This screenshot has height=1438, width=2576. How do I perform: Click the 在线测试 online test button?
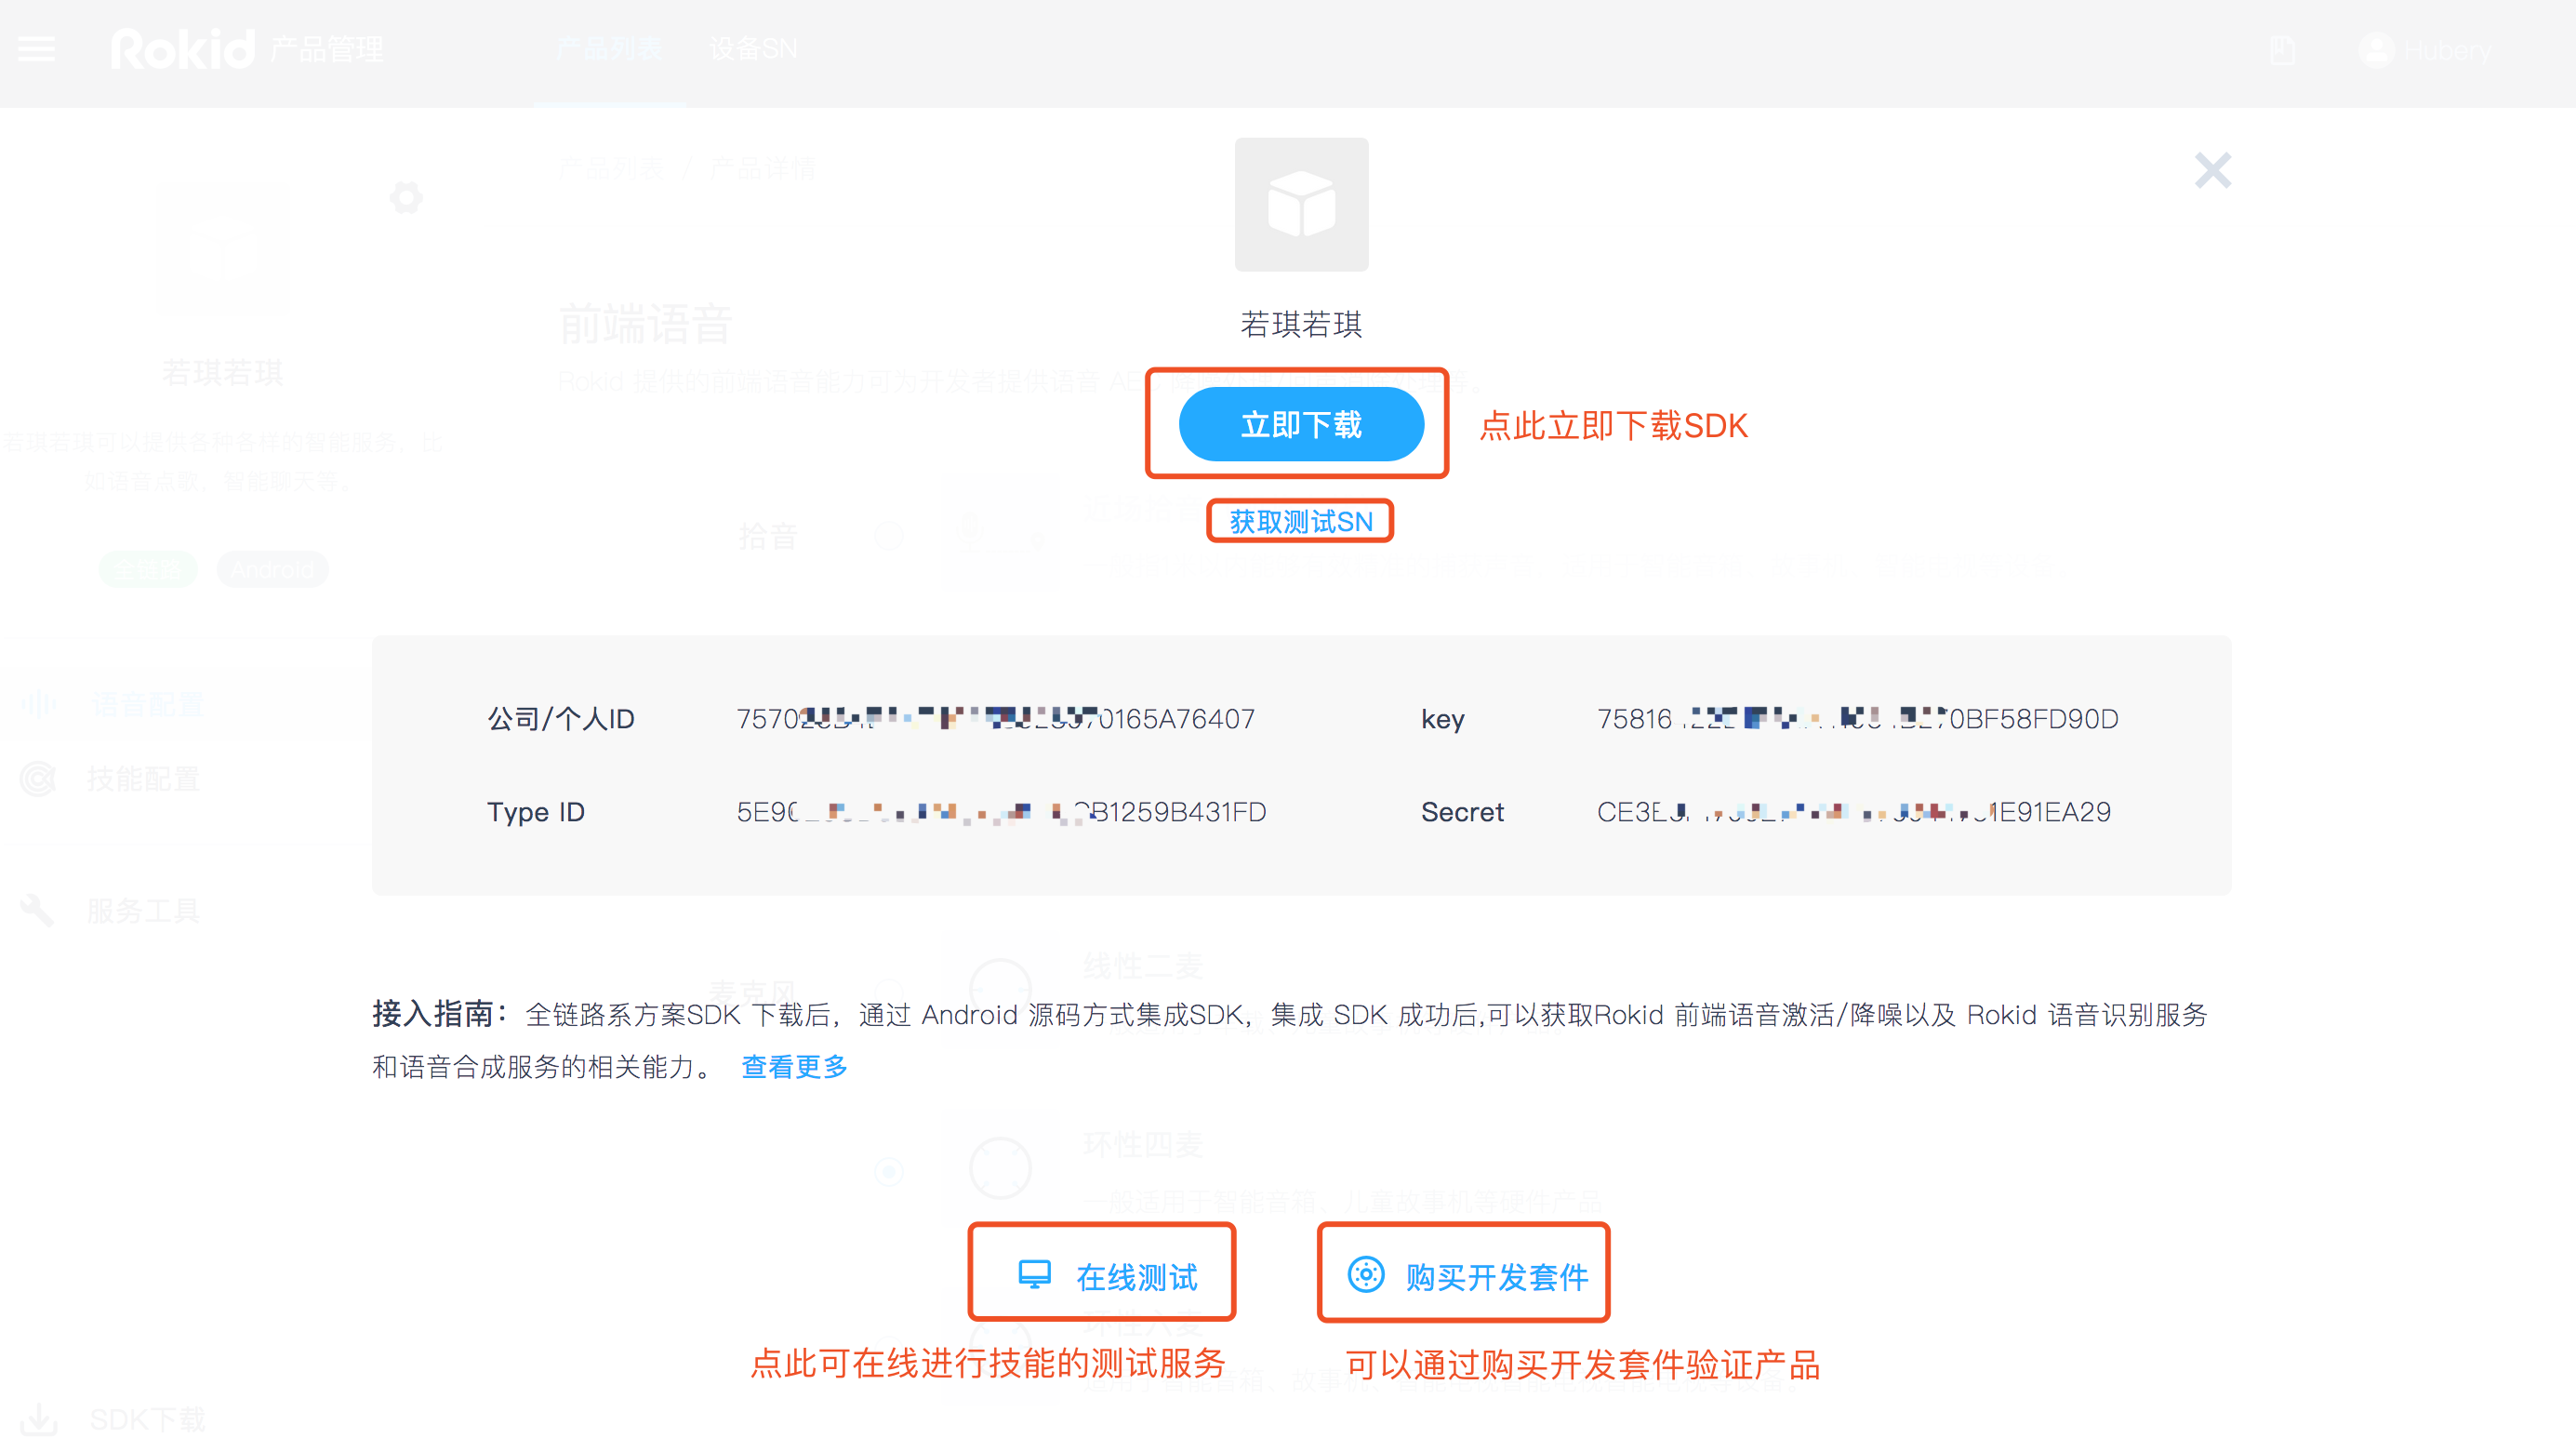pos(1102,1275)
